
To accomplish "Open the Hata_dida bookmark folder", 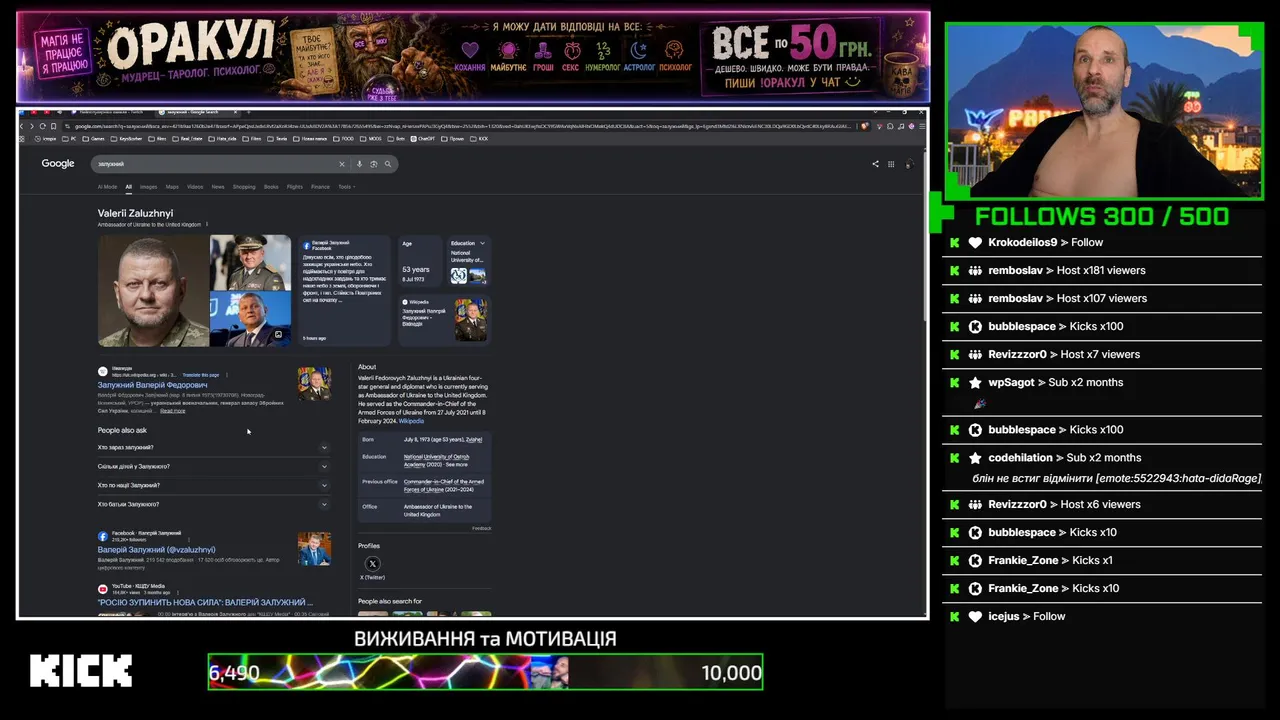I will 223,139.
